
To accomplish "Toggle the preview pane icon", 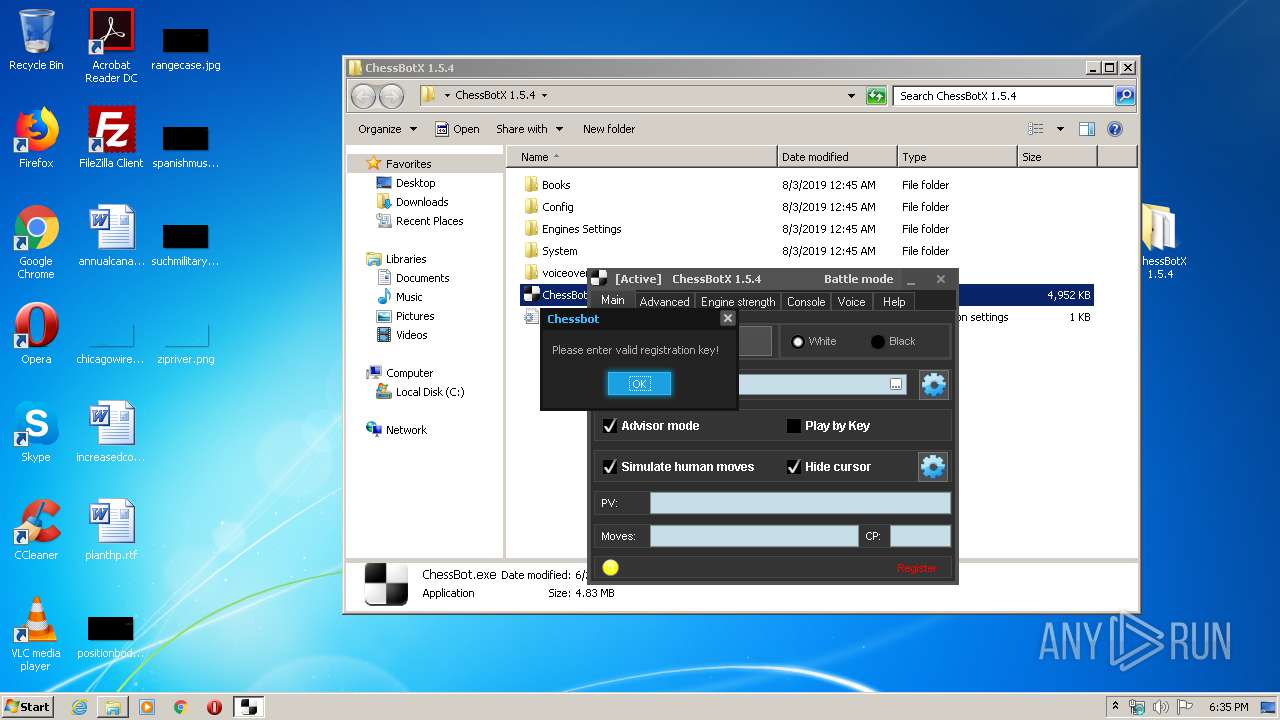I will coord(1087,129).
